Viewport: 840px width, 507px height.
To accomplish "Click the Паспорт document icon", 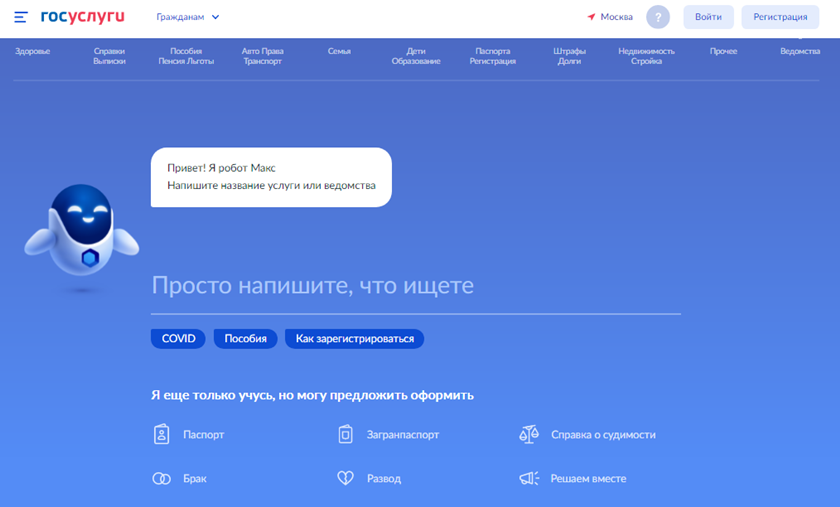I will [x=161, y=435].
